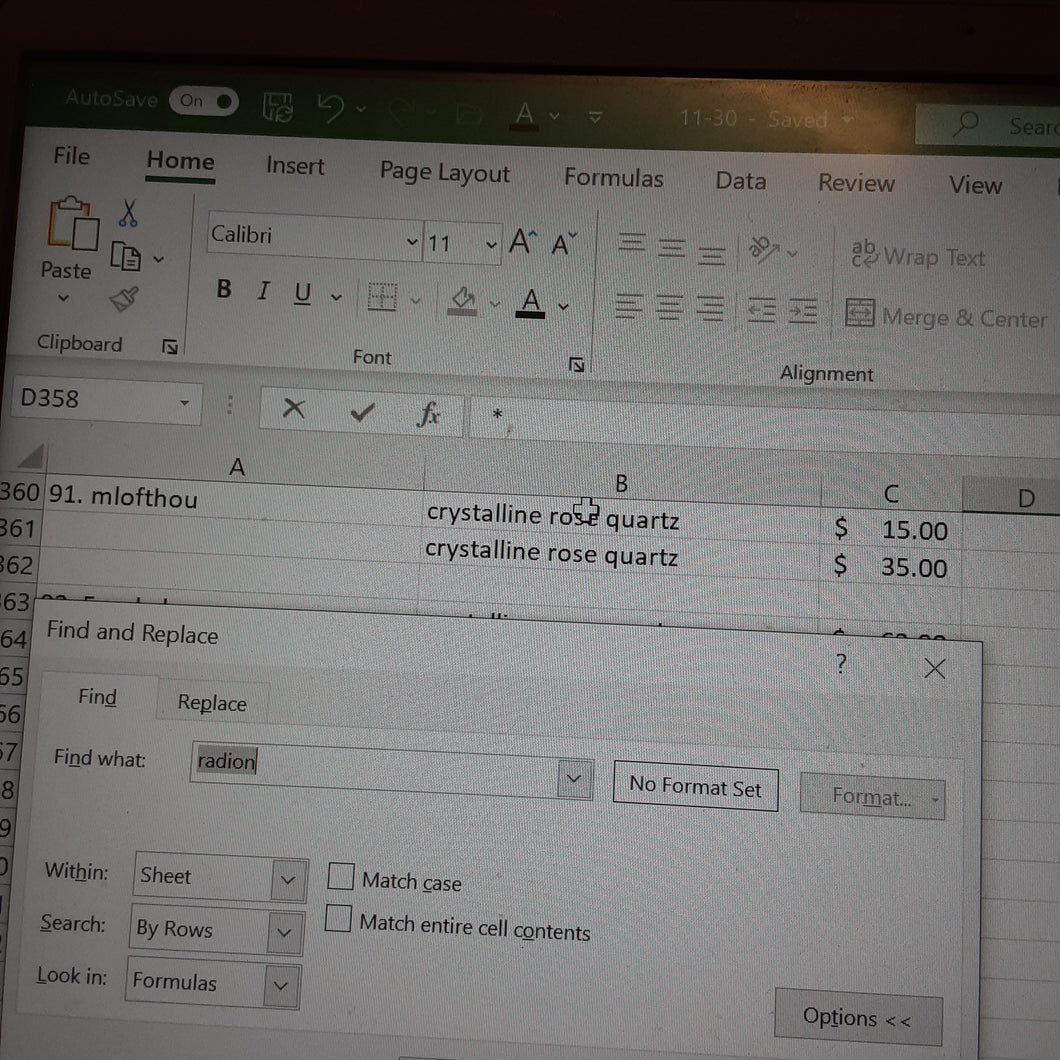Screen dimensions: 1060x1060
Task: Switch to the Review tab
Action: [856, 183]
